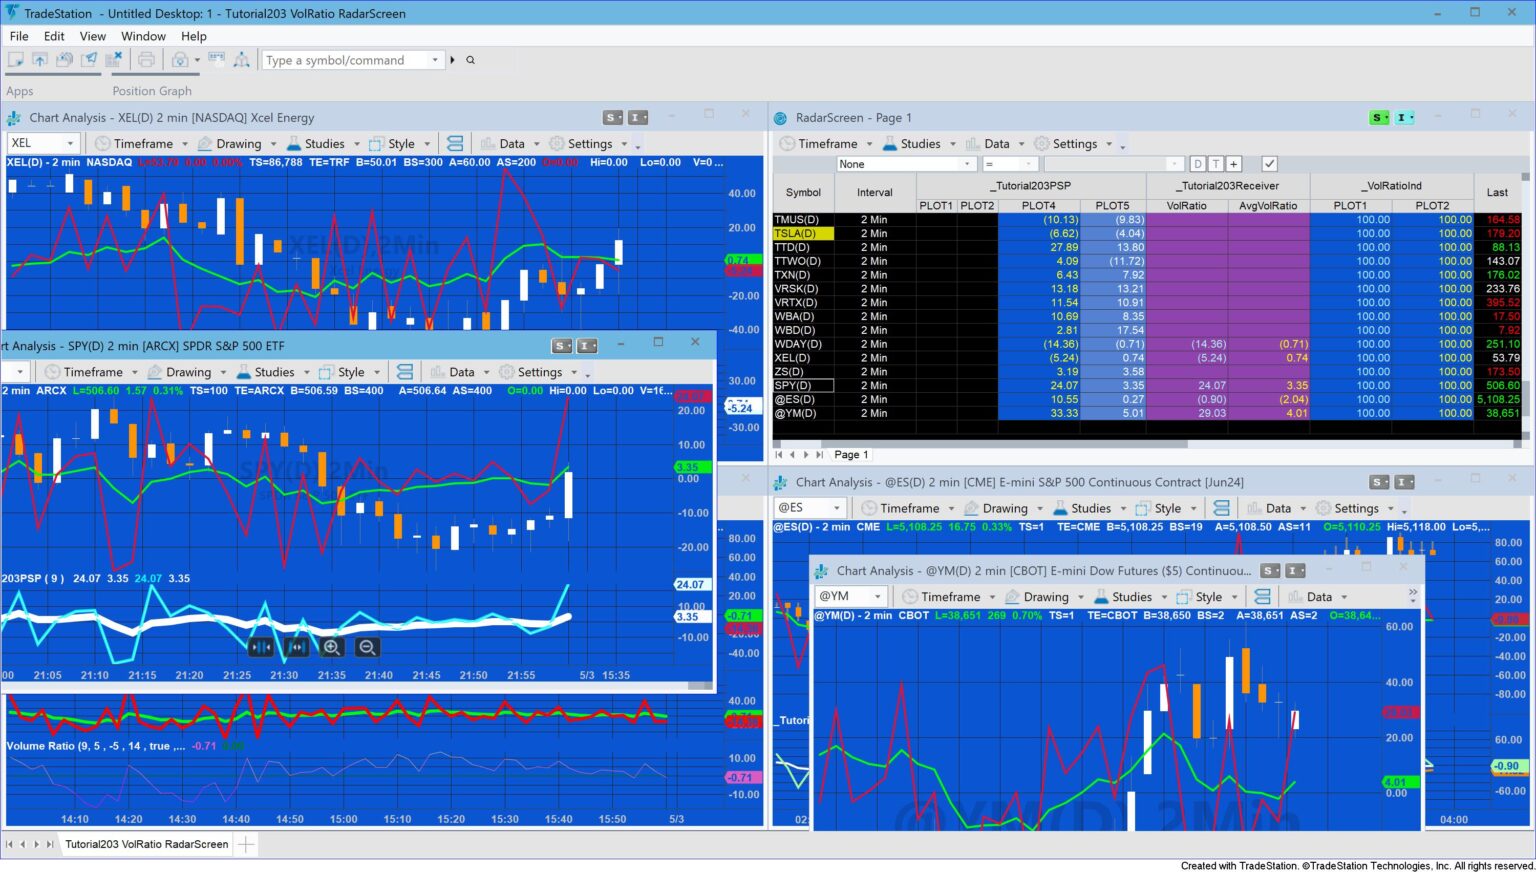Image resolution: width=1536 pixels, height=872 pixels.
Task: Expand the @ES symbol combo box arrow
Action: pyautogui.click(x=836, y=507)
